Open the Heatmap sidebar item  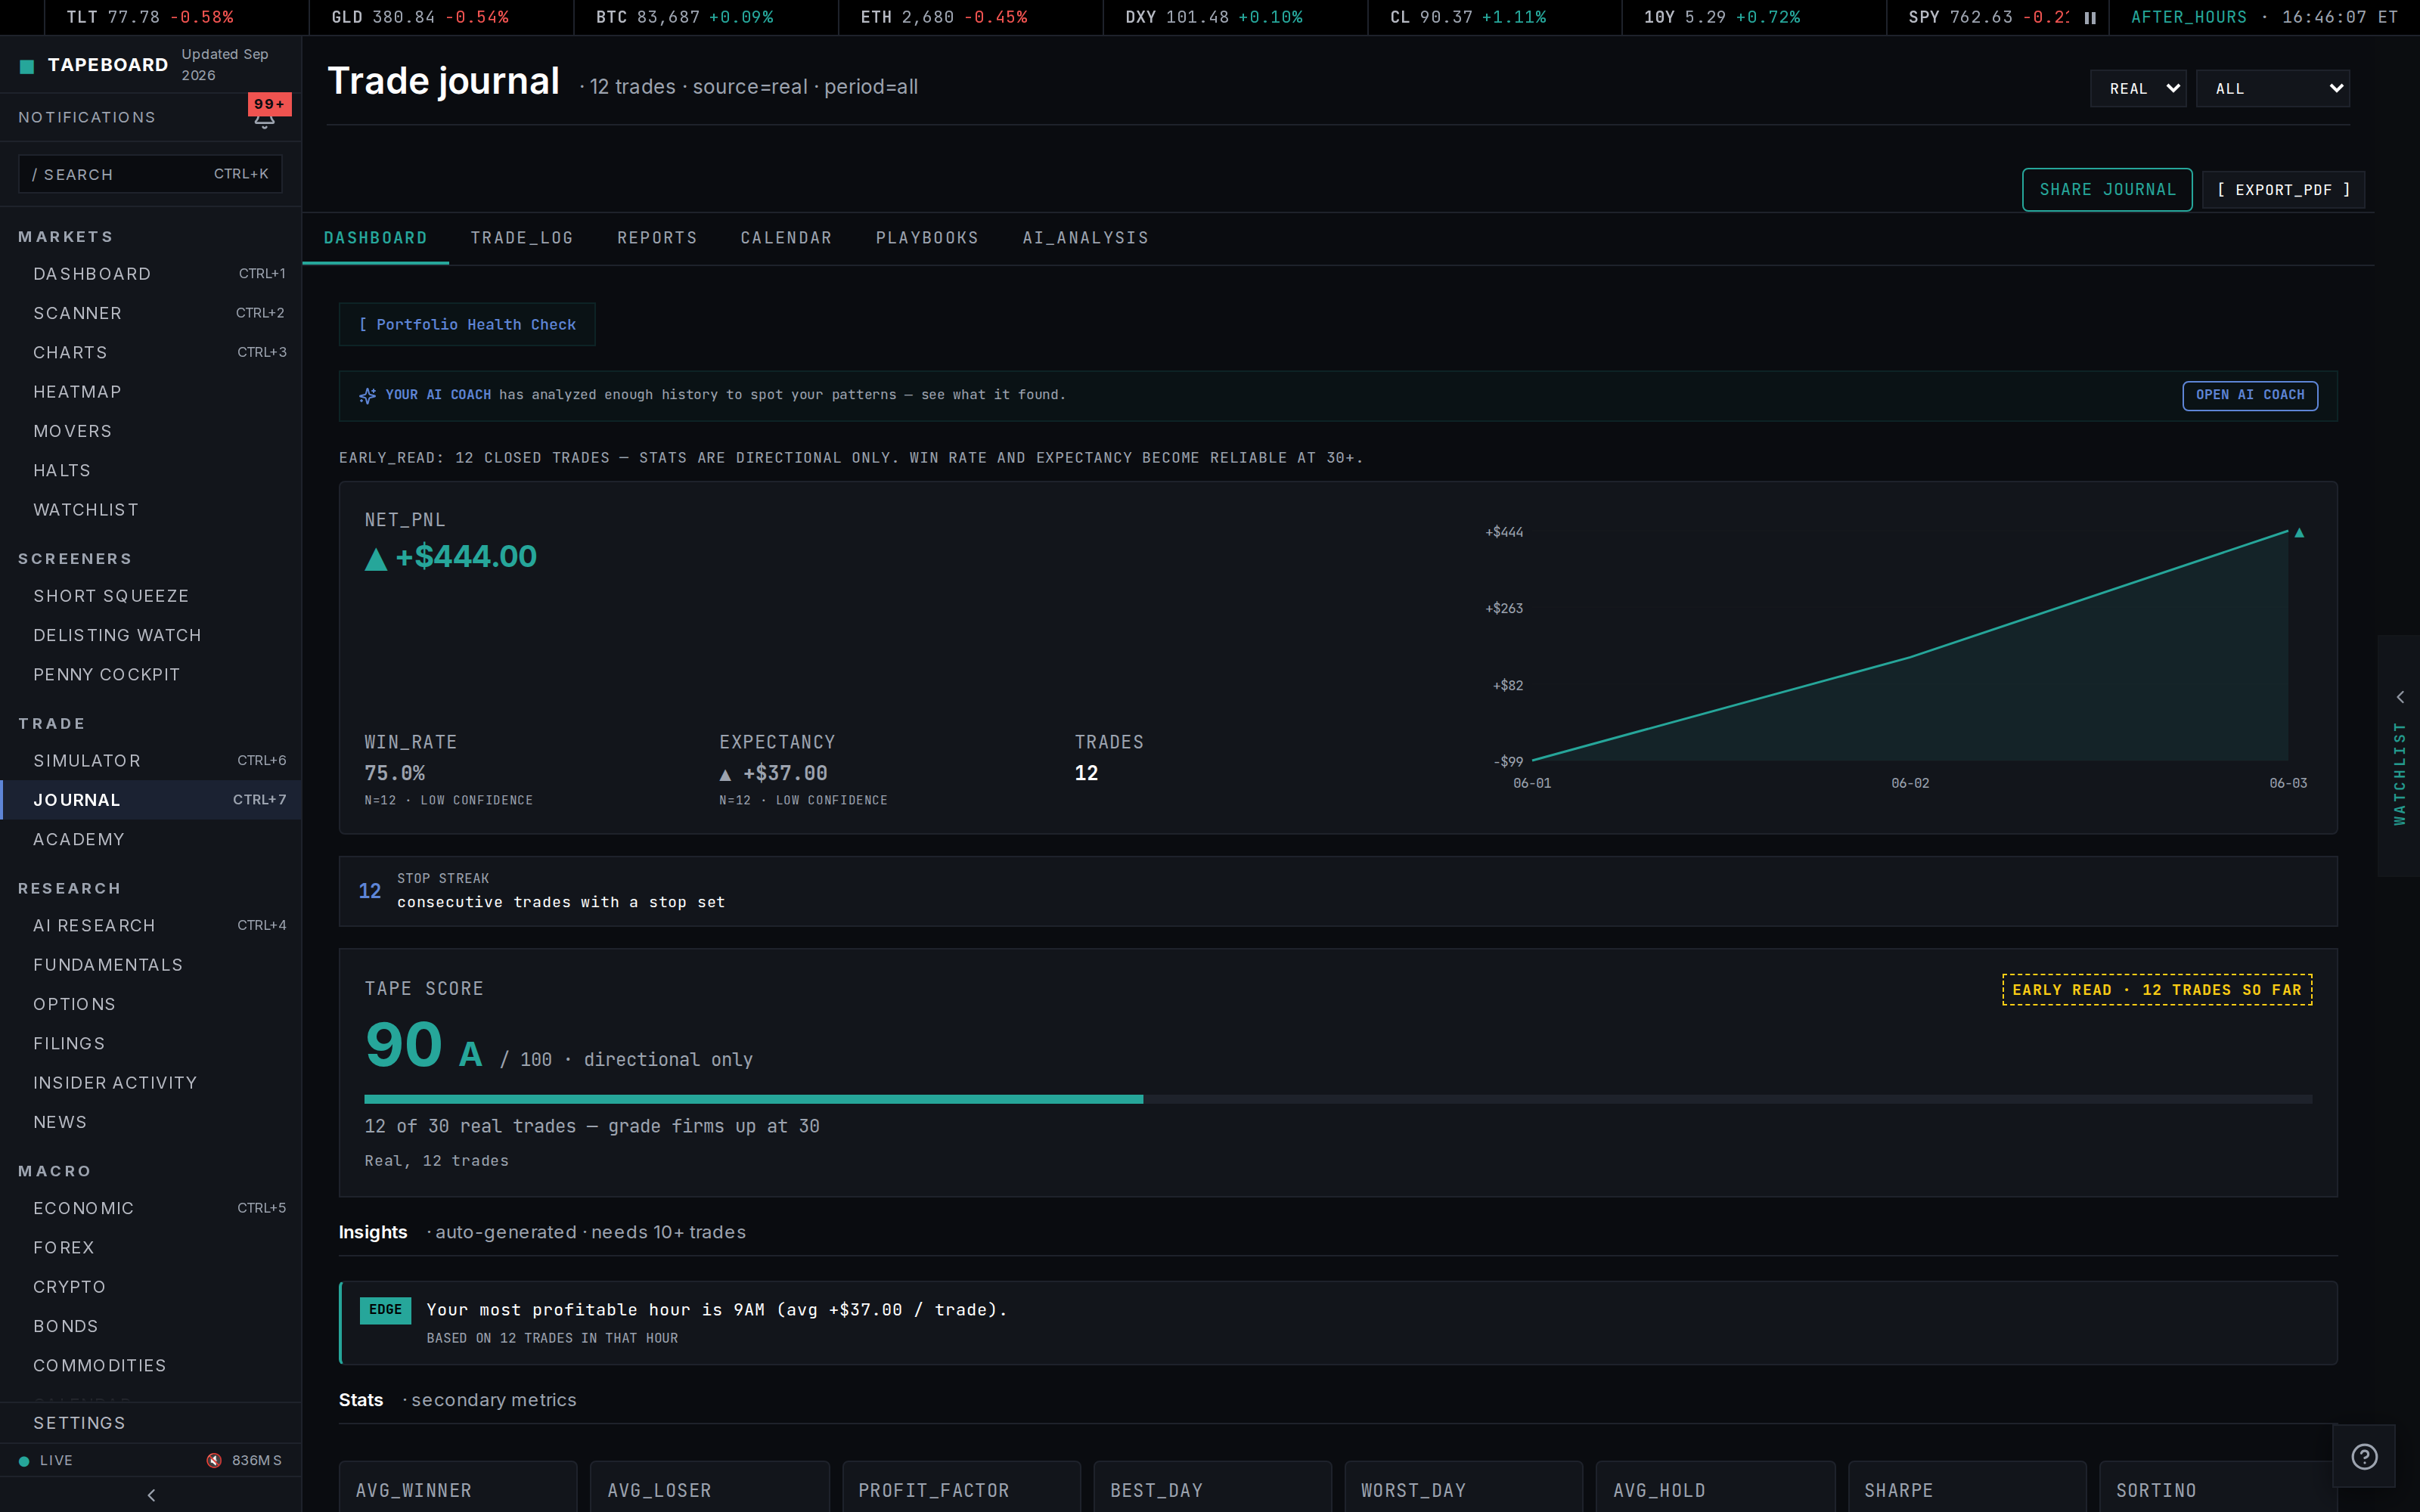point(151,392)
